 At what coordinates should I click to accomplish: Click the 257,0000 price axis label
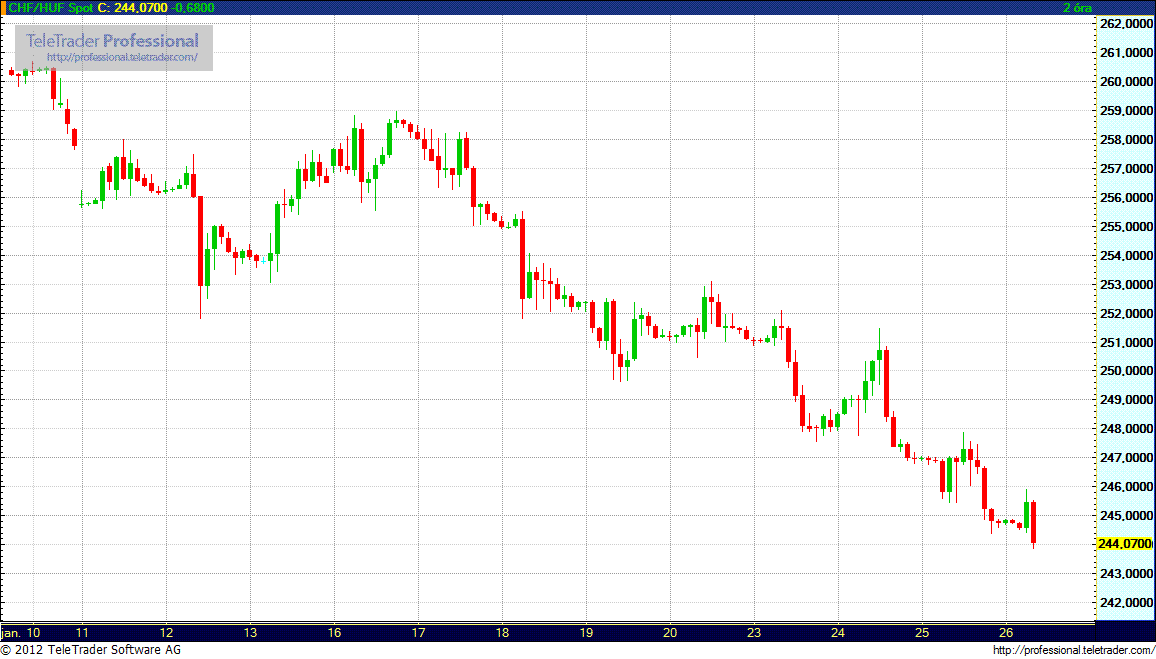1126,169
